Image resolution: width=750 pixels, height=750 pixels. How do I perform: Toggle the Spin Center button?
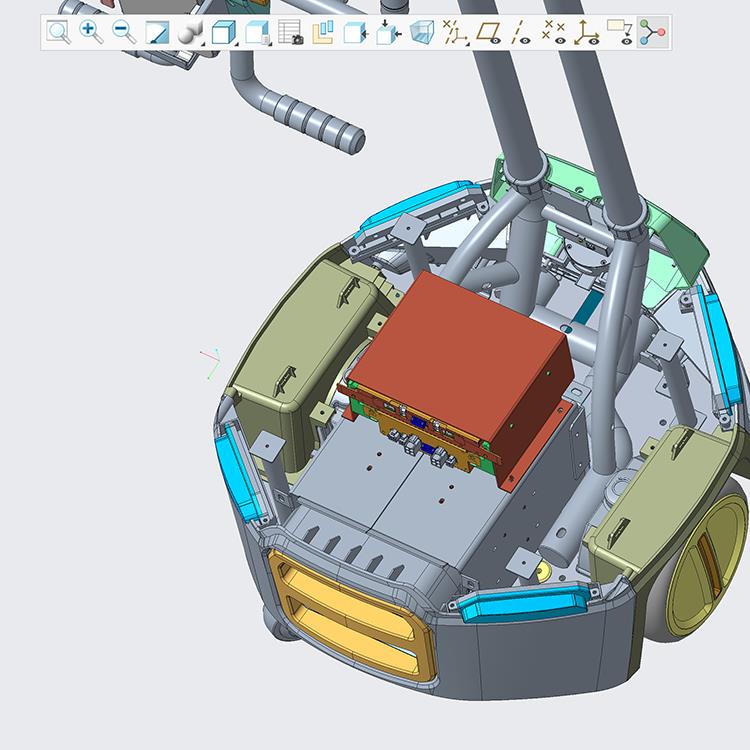click(x=653, y=33)
